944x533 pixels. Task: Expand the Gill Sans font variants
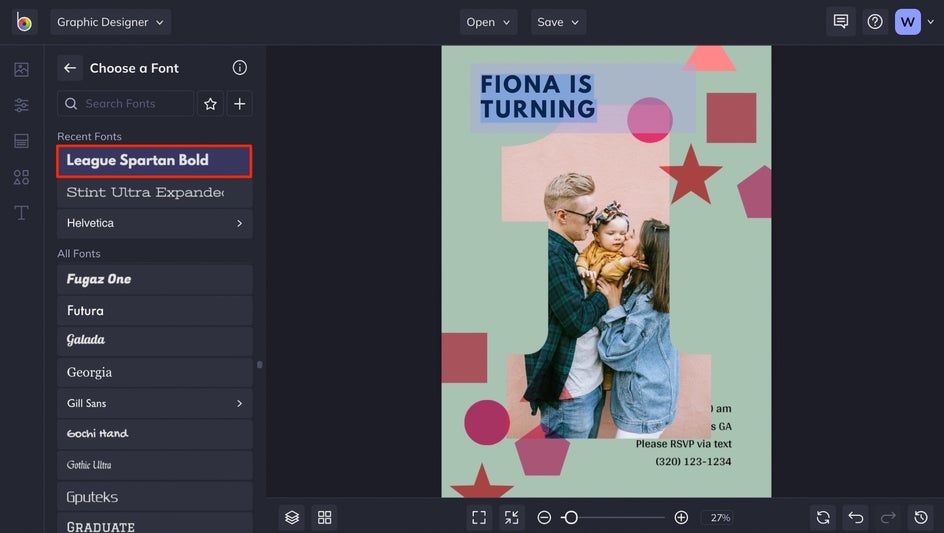[x=239, y=403]
